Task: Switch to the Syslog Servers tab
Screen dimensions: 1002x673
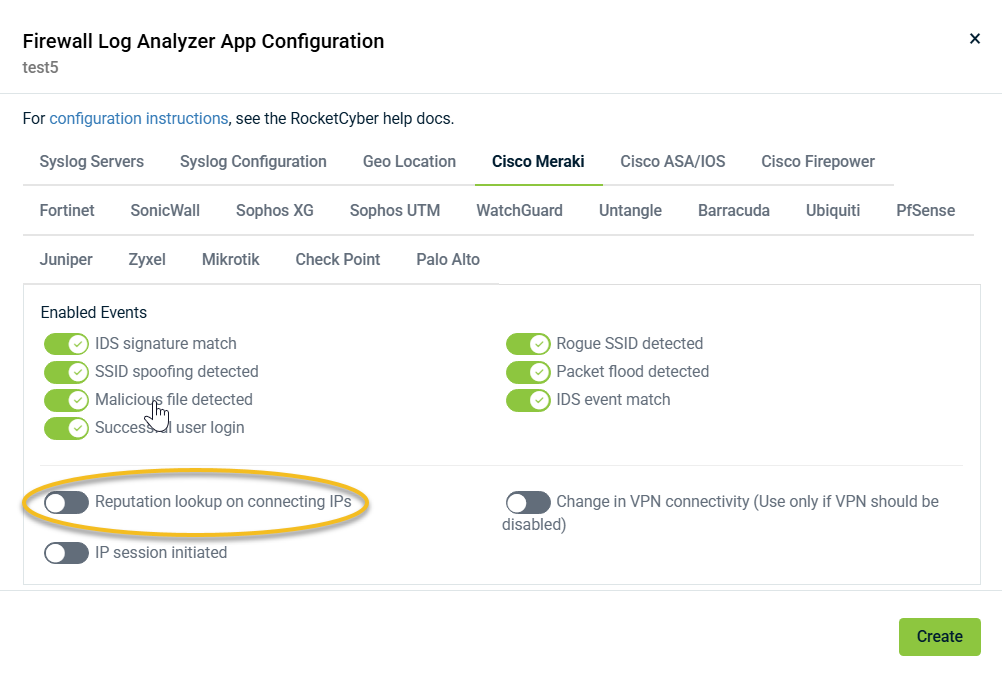Action: coord(92,162)
